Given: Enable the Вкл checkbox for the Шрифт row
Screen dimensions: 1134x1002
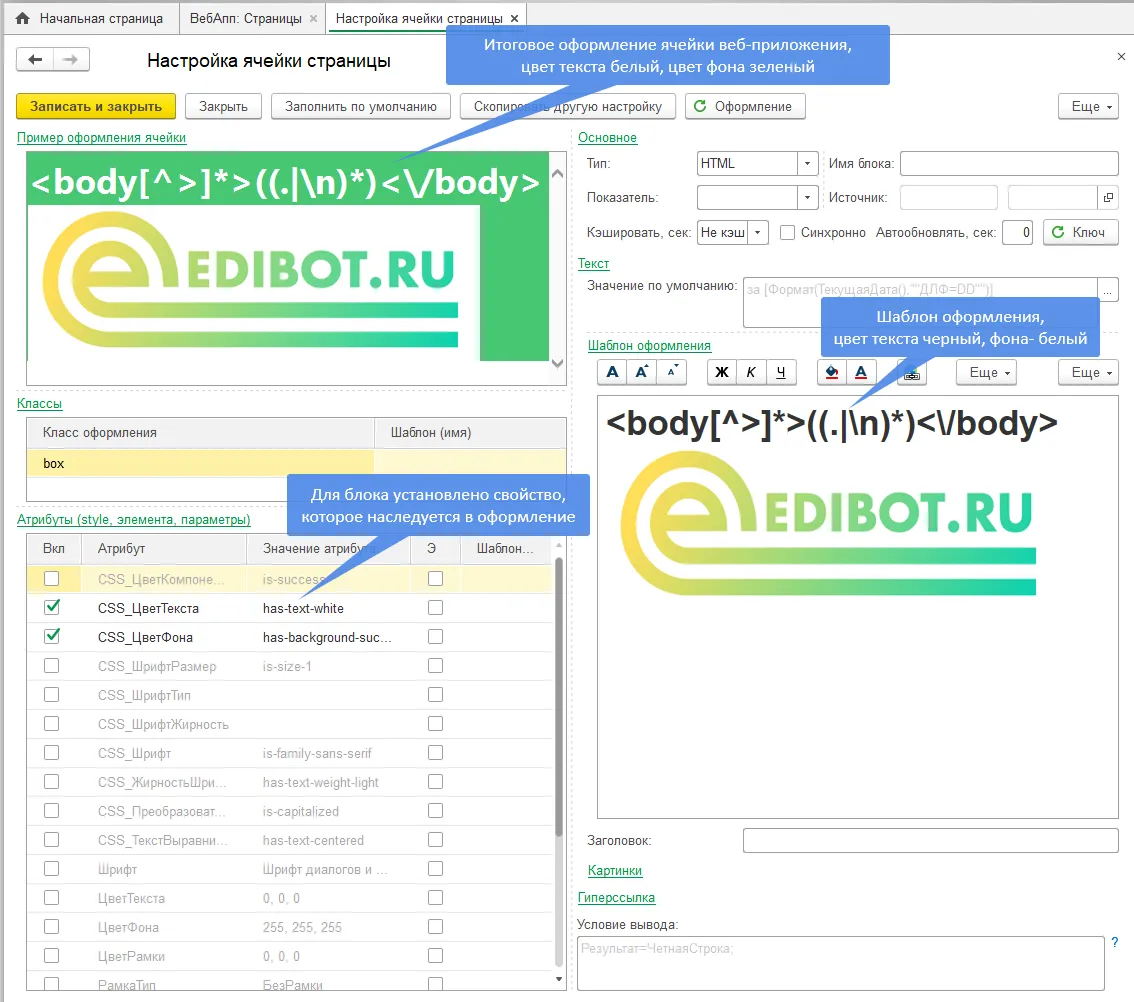Looking at the screenshot, I should click(51, 868).
